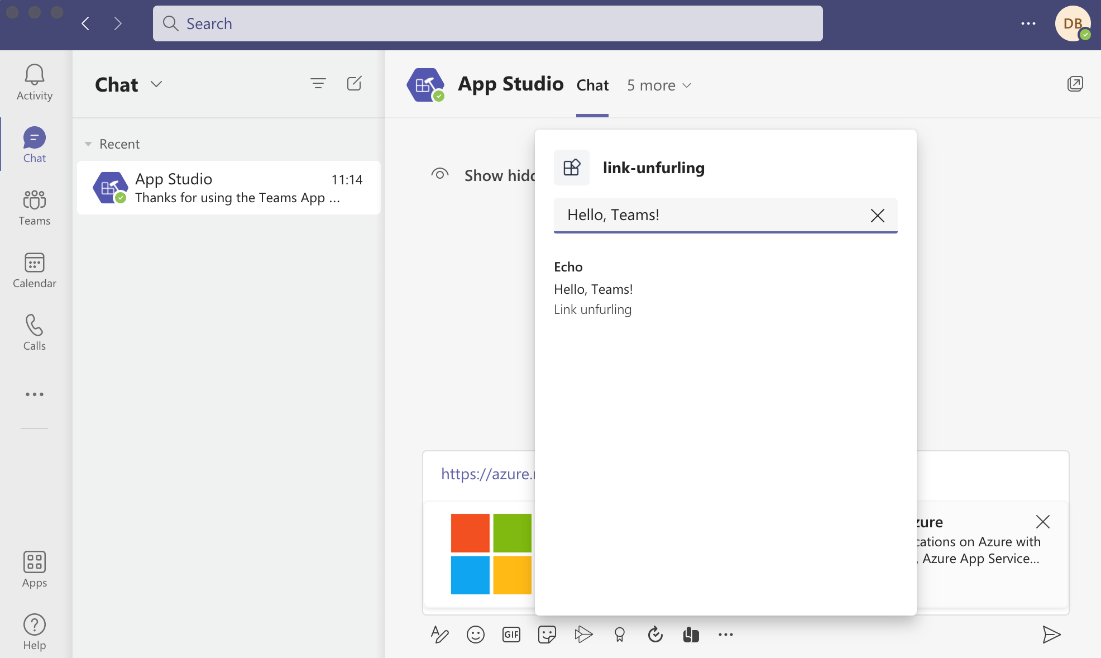Image resolution: width=1101 pixels, height=658 pixels.
Task: Open the Teams section
Action: click(x=34, y=207)
